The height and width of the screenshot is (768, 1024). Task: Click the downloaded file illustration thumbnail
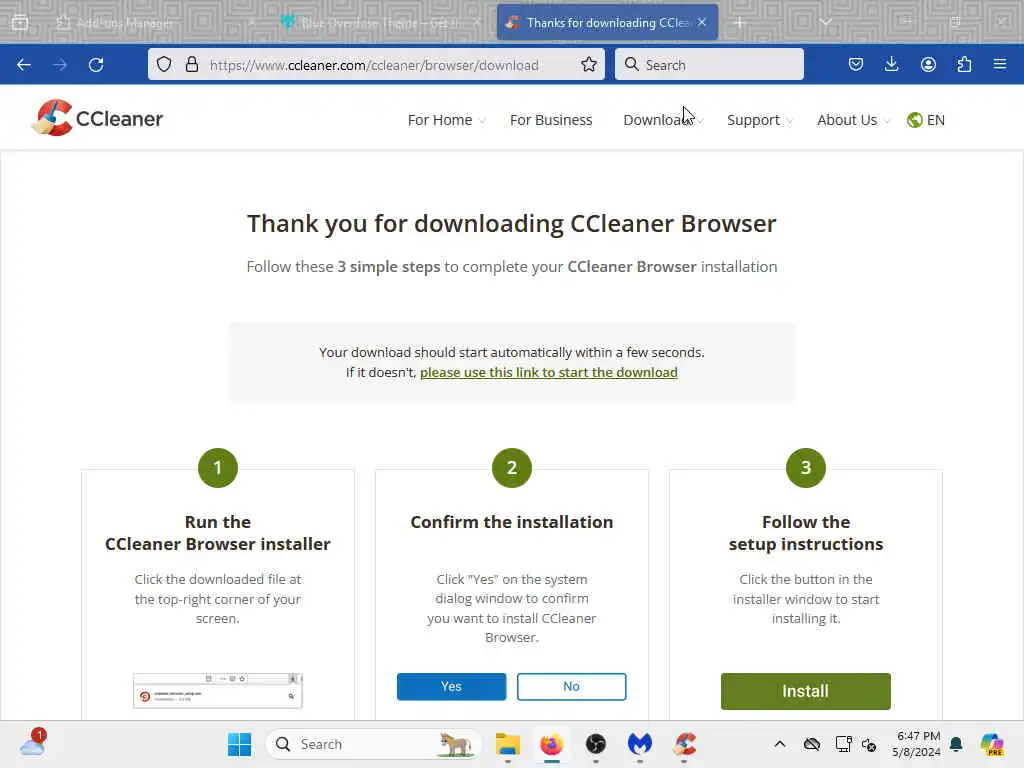click(217, 690)
